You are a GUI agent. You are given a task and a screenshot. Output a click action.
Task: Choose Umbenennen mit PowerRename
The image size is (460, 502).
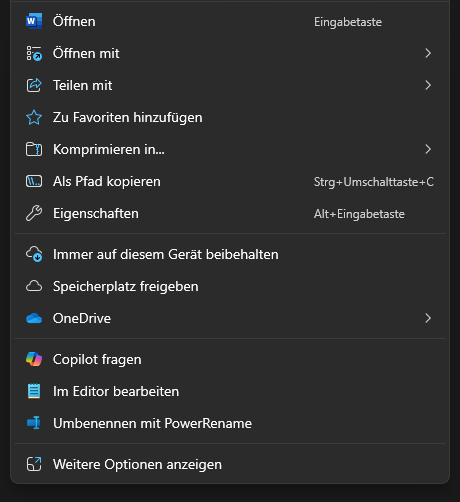tap(230, 423)
